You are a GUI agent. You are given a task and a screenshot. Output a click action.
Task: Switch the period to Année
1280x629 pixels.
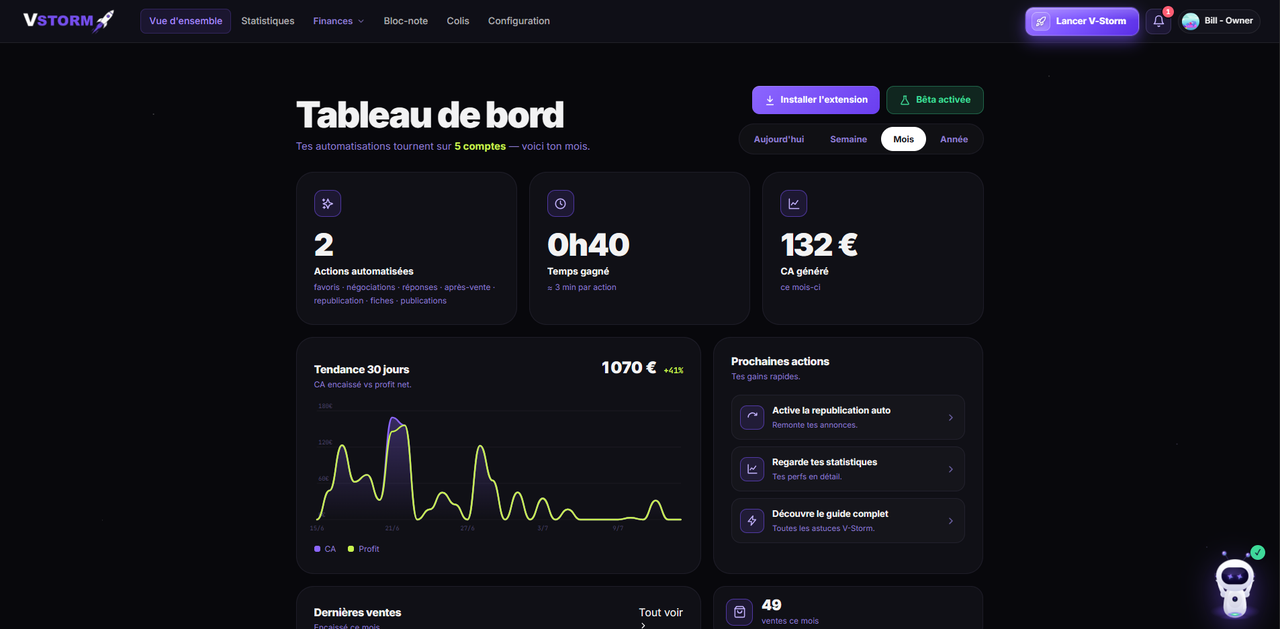point(954,139)
